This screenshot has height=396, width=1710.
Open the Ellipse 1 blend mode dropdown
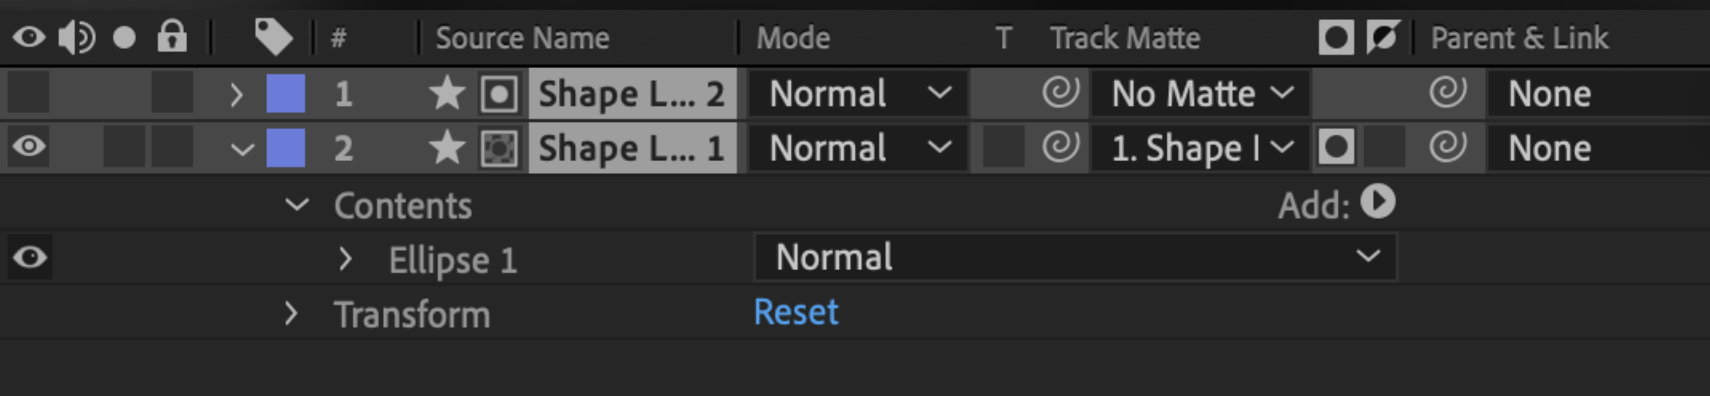(x=1075, y=258)
